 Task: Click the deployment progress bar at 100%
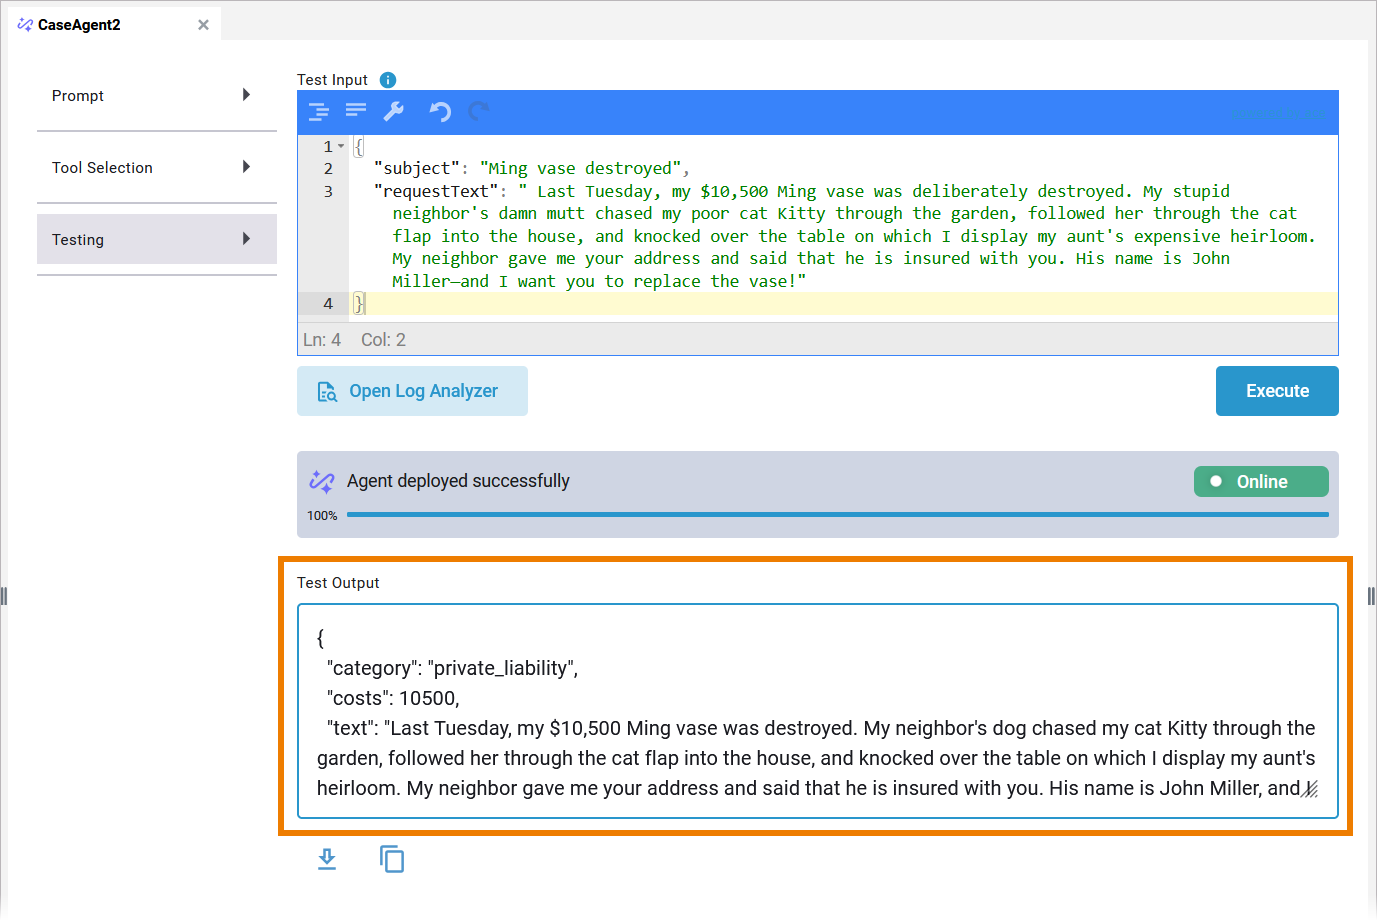[836, 515]
